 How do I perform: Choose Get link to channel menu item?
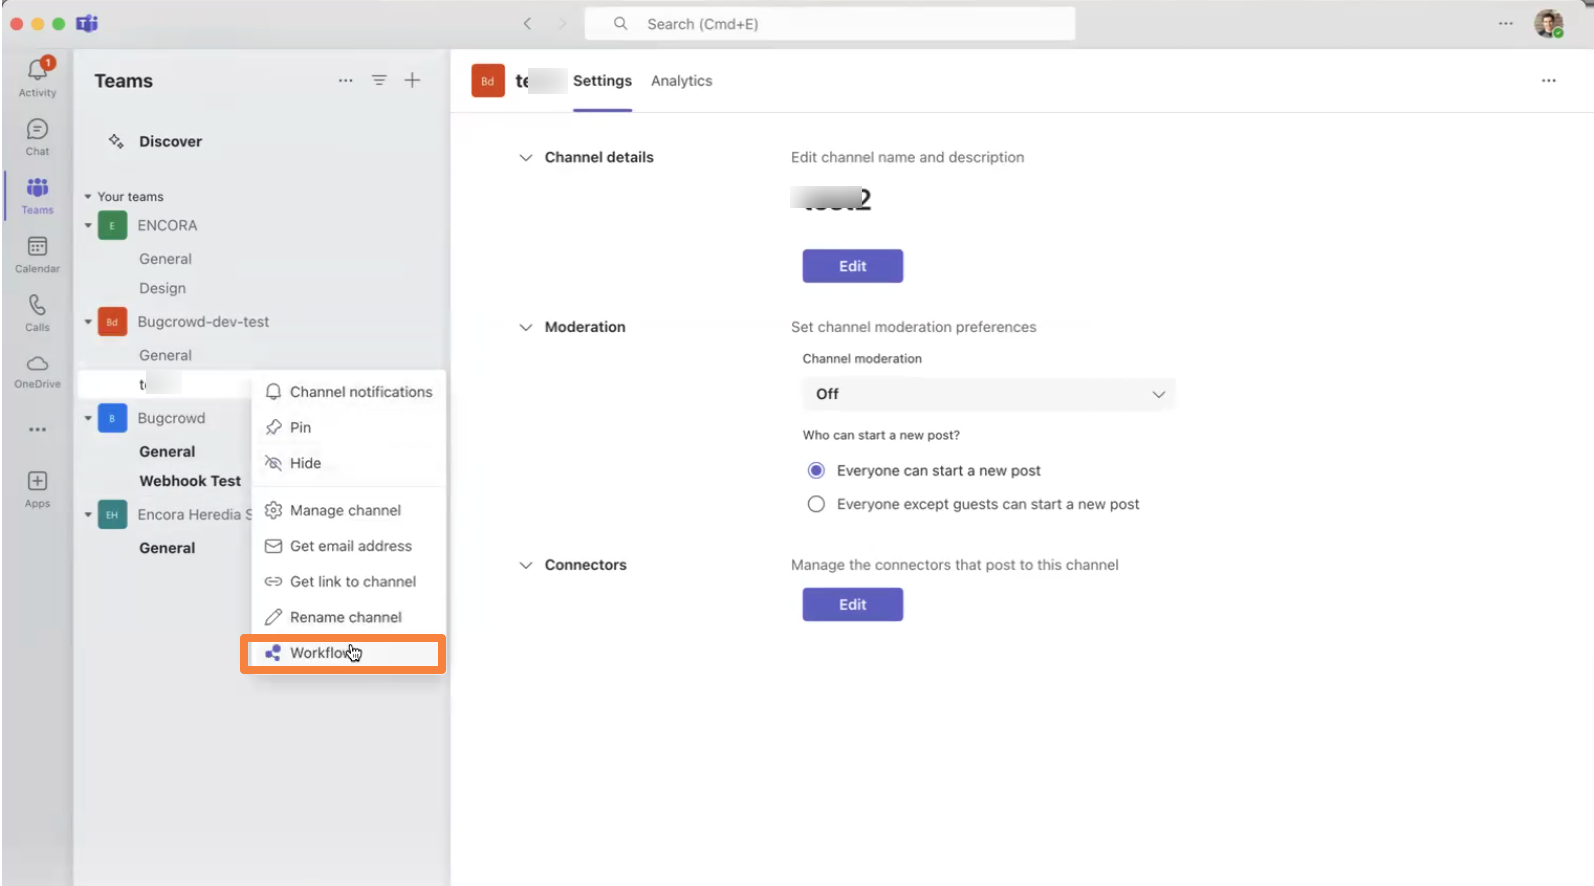pos(348,581)
